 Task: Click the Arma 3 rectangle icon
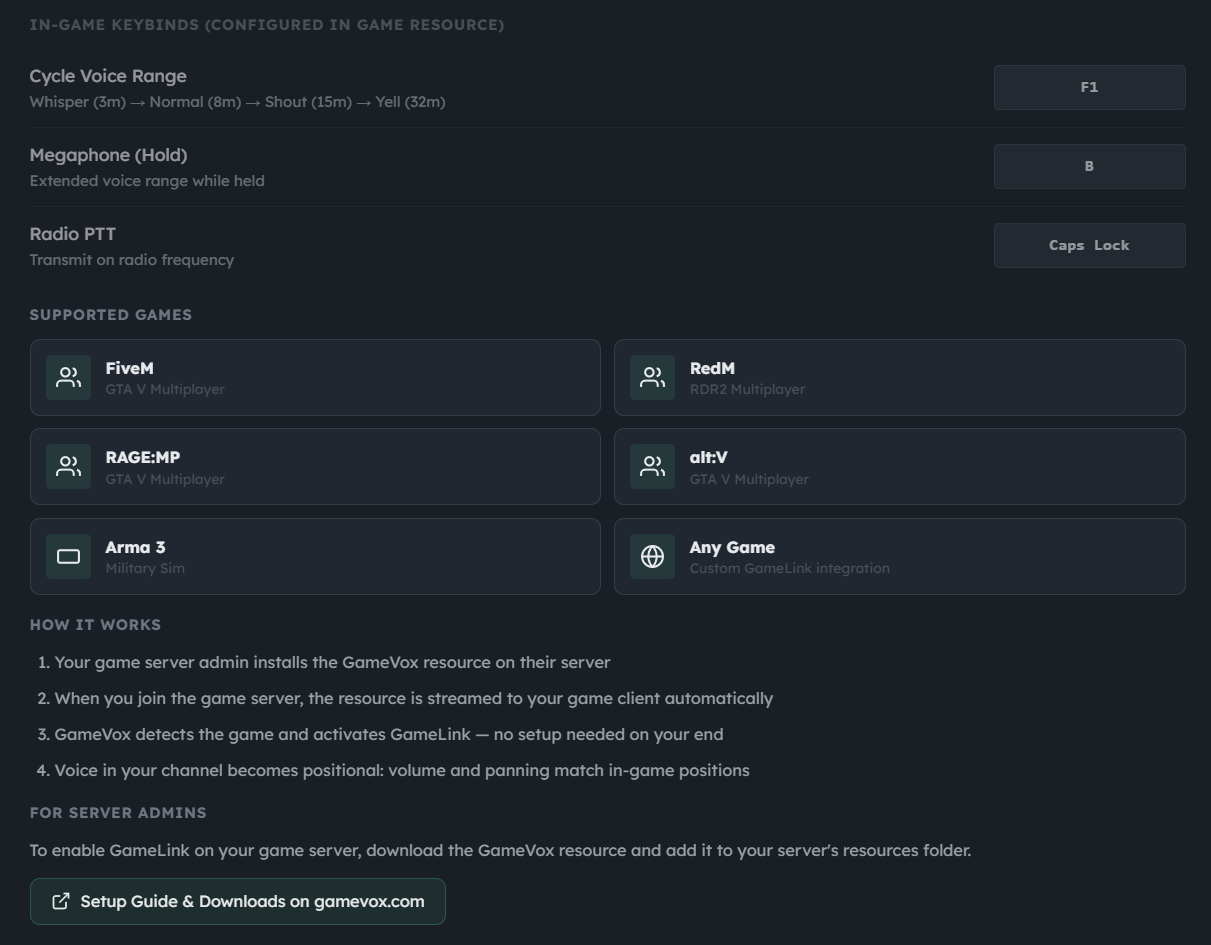point(68,556)
